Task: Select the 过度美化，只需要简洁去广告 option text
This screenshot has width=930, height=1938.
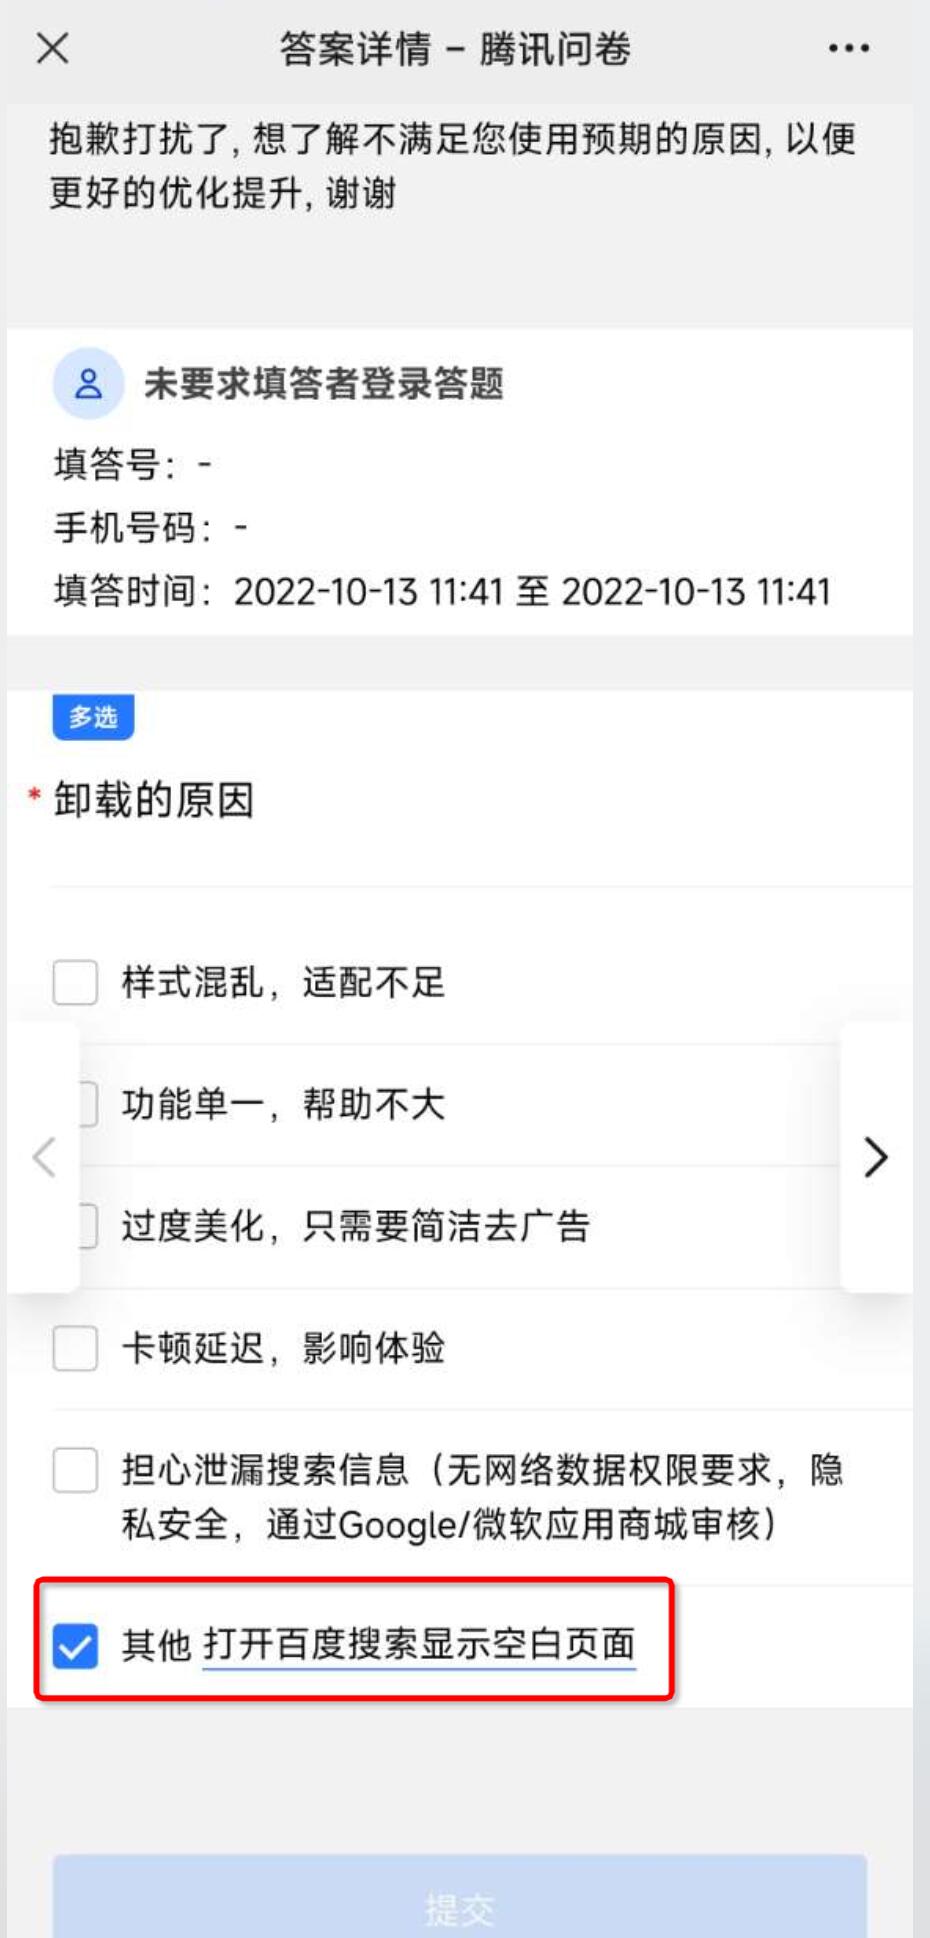Action: (356, 1226)
